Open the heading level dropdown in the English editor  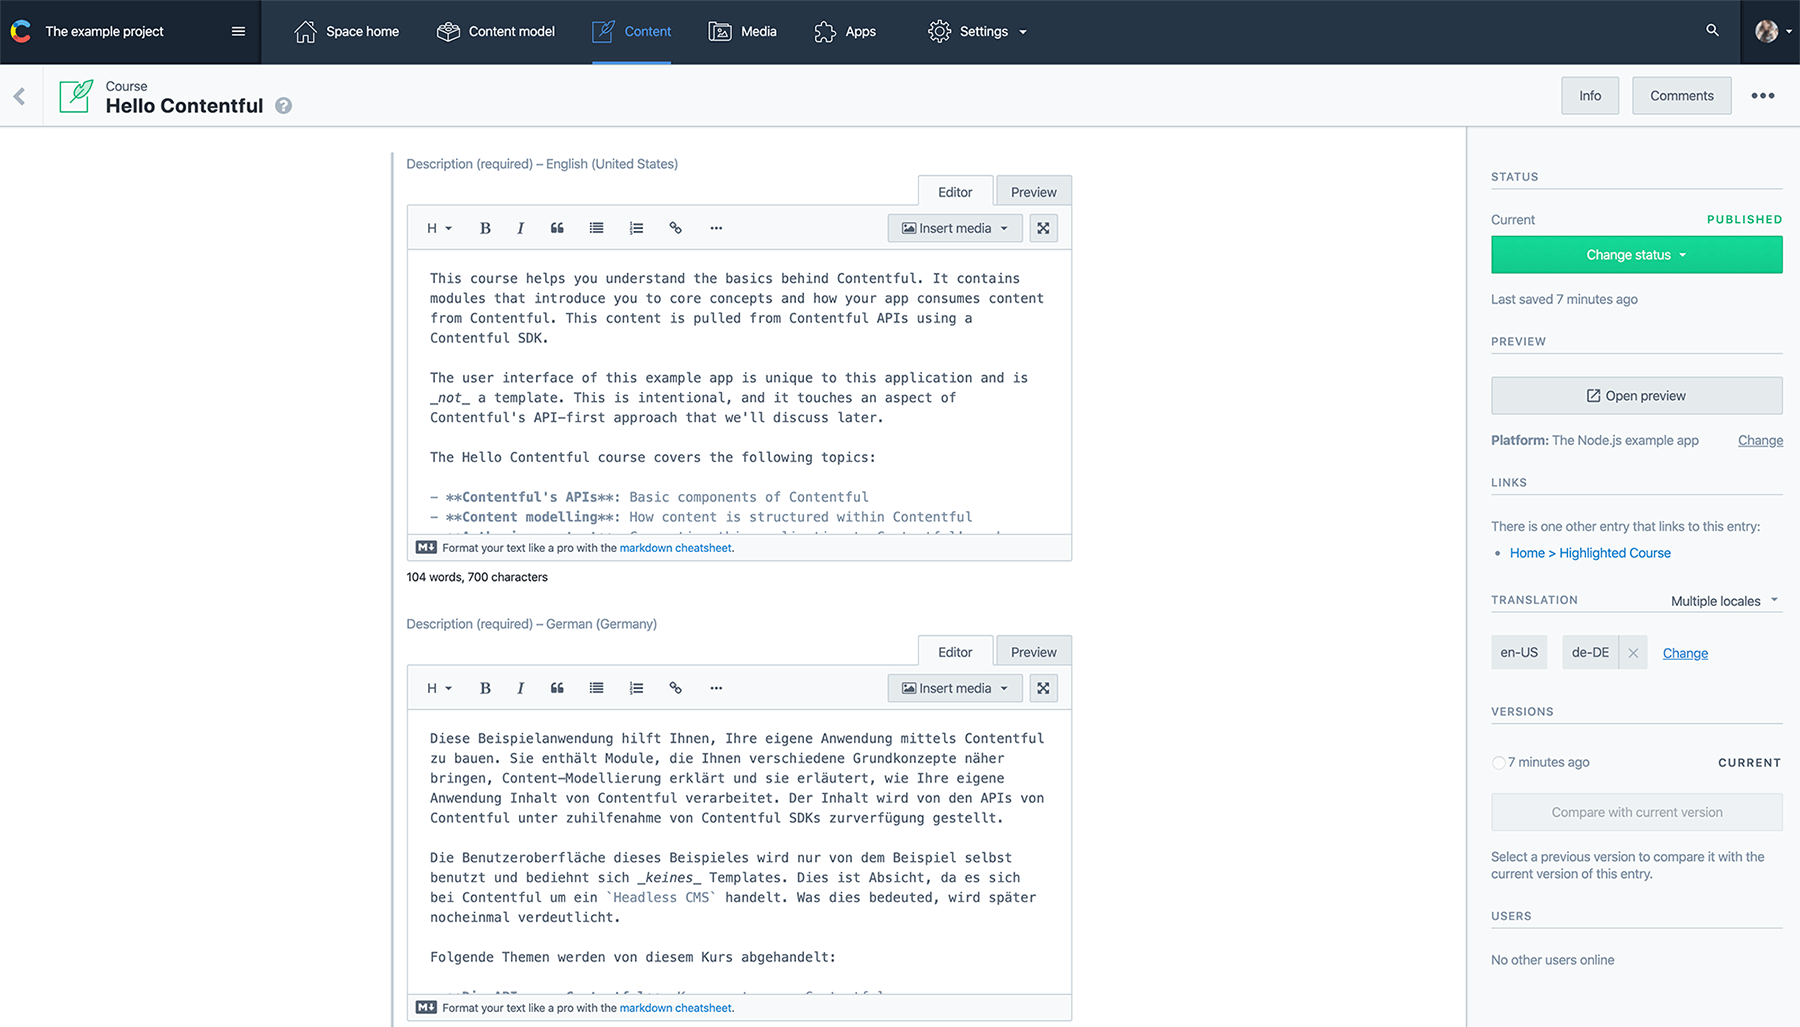(438, 227)
